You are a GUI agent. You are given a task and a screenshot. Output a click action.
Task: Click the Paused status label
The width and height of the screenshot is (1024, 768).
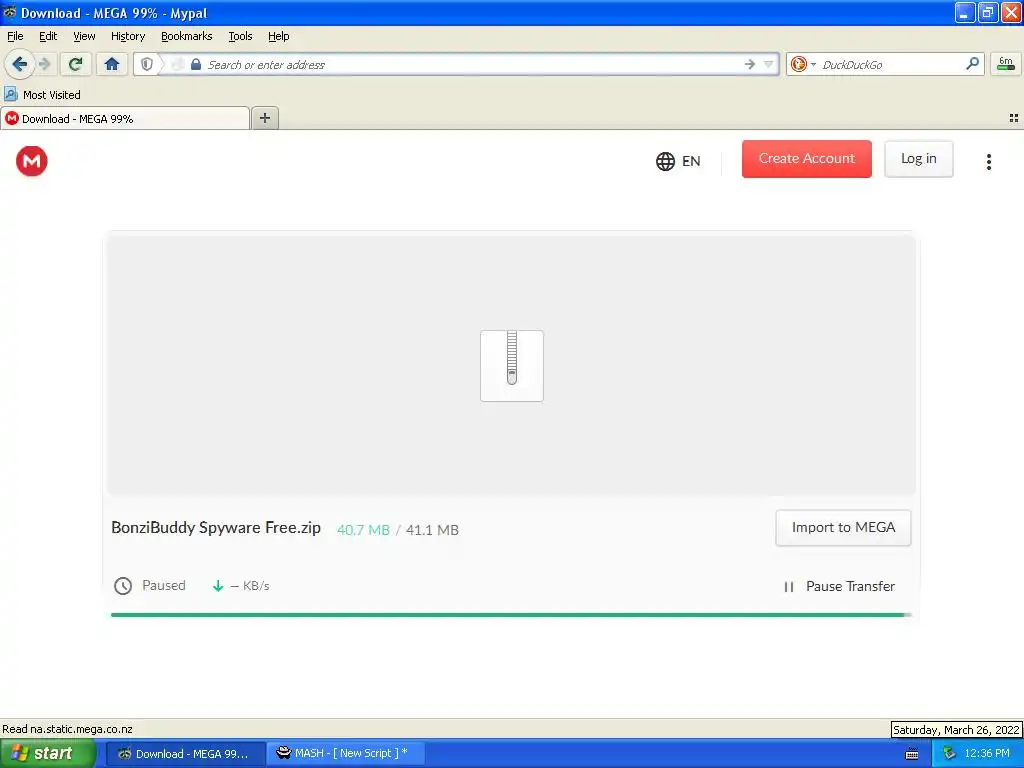click(x=164, y=586)
